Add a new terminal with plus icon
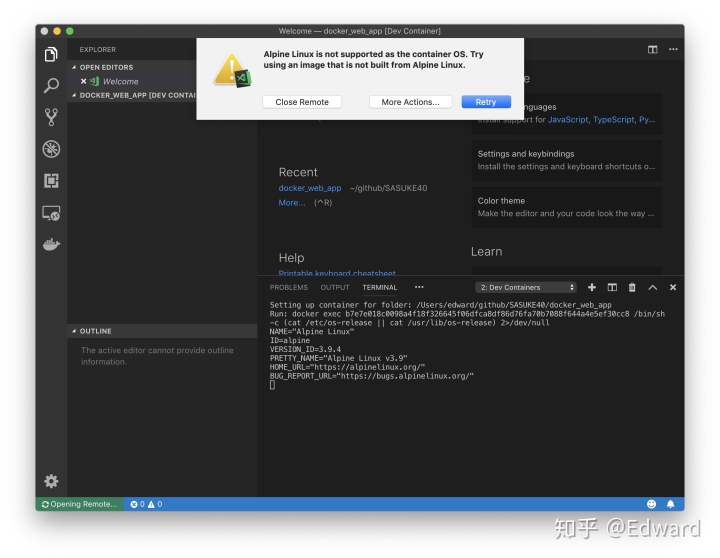The height and width of the screenshot is (558, 720). 592,287
